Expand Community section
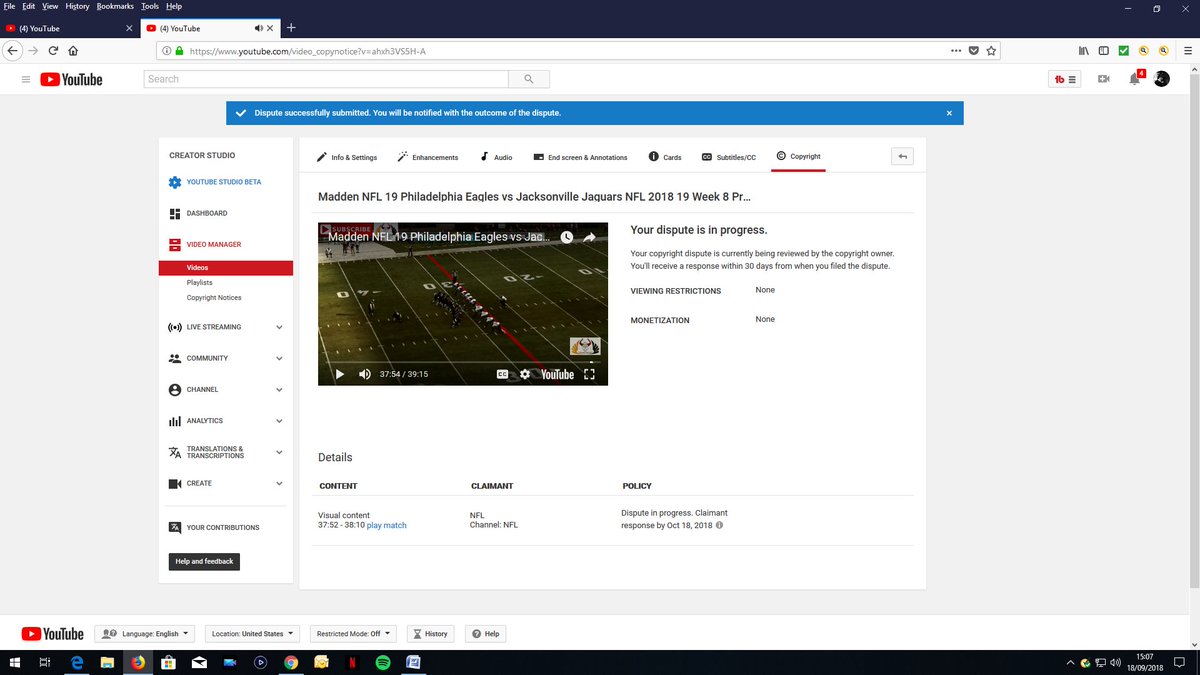Image resolution: width=1200 pixels, height=675 pixels. (279, 358)
